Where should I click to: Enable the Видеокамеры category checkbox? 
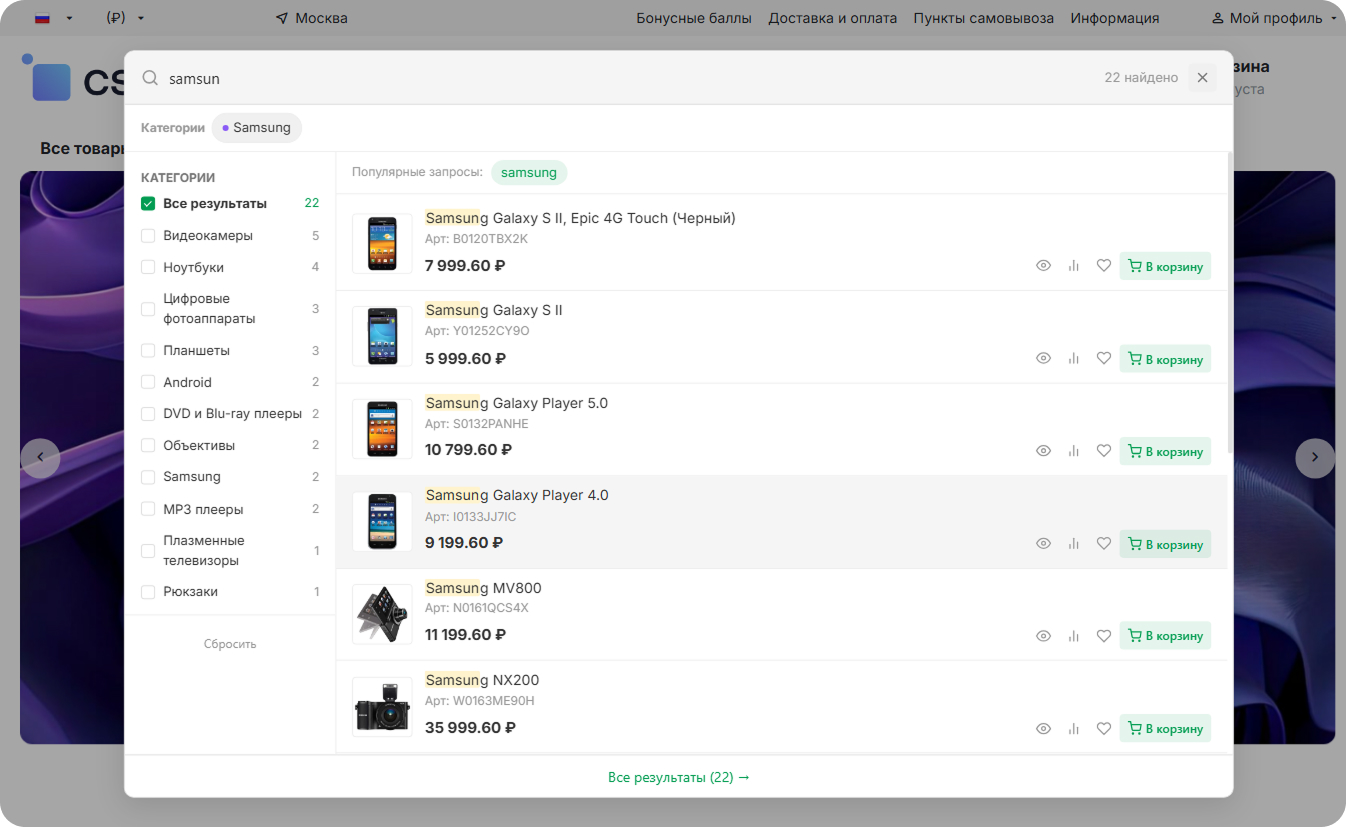(148, 236)
